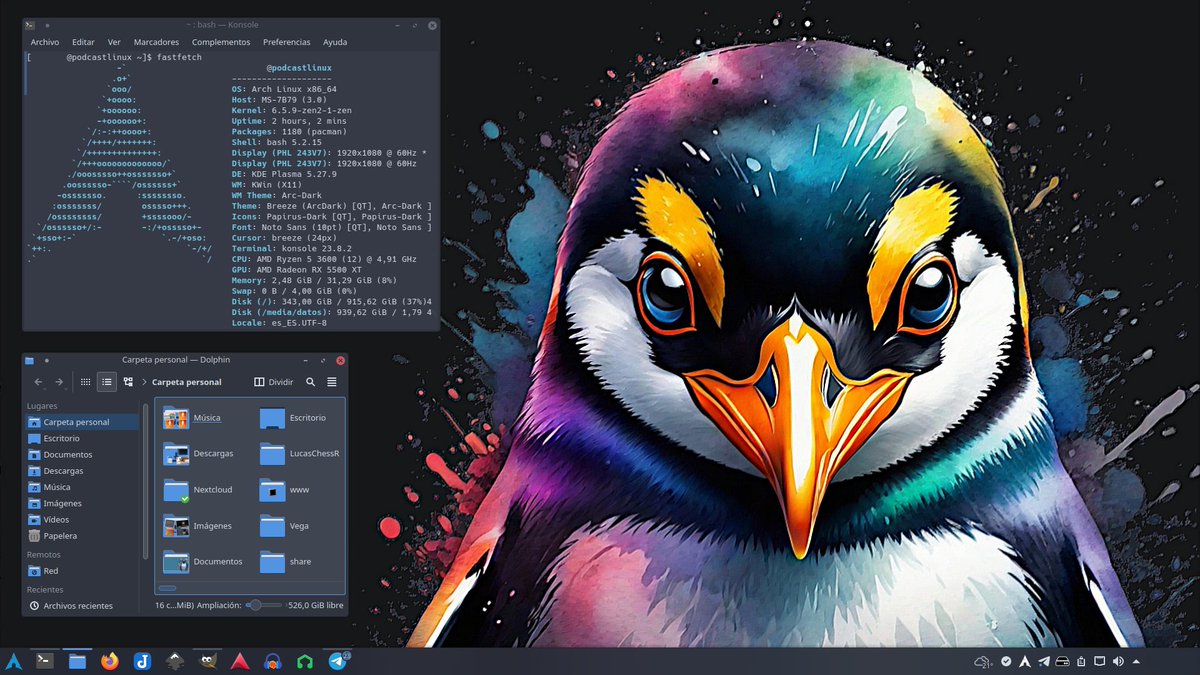Click the checkmark sync tray icon
The height and width of the screenshot is (675, 1200).
(x=1007, y=661)
